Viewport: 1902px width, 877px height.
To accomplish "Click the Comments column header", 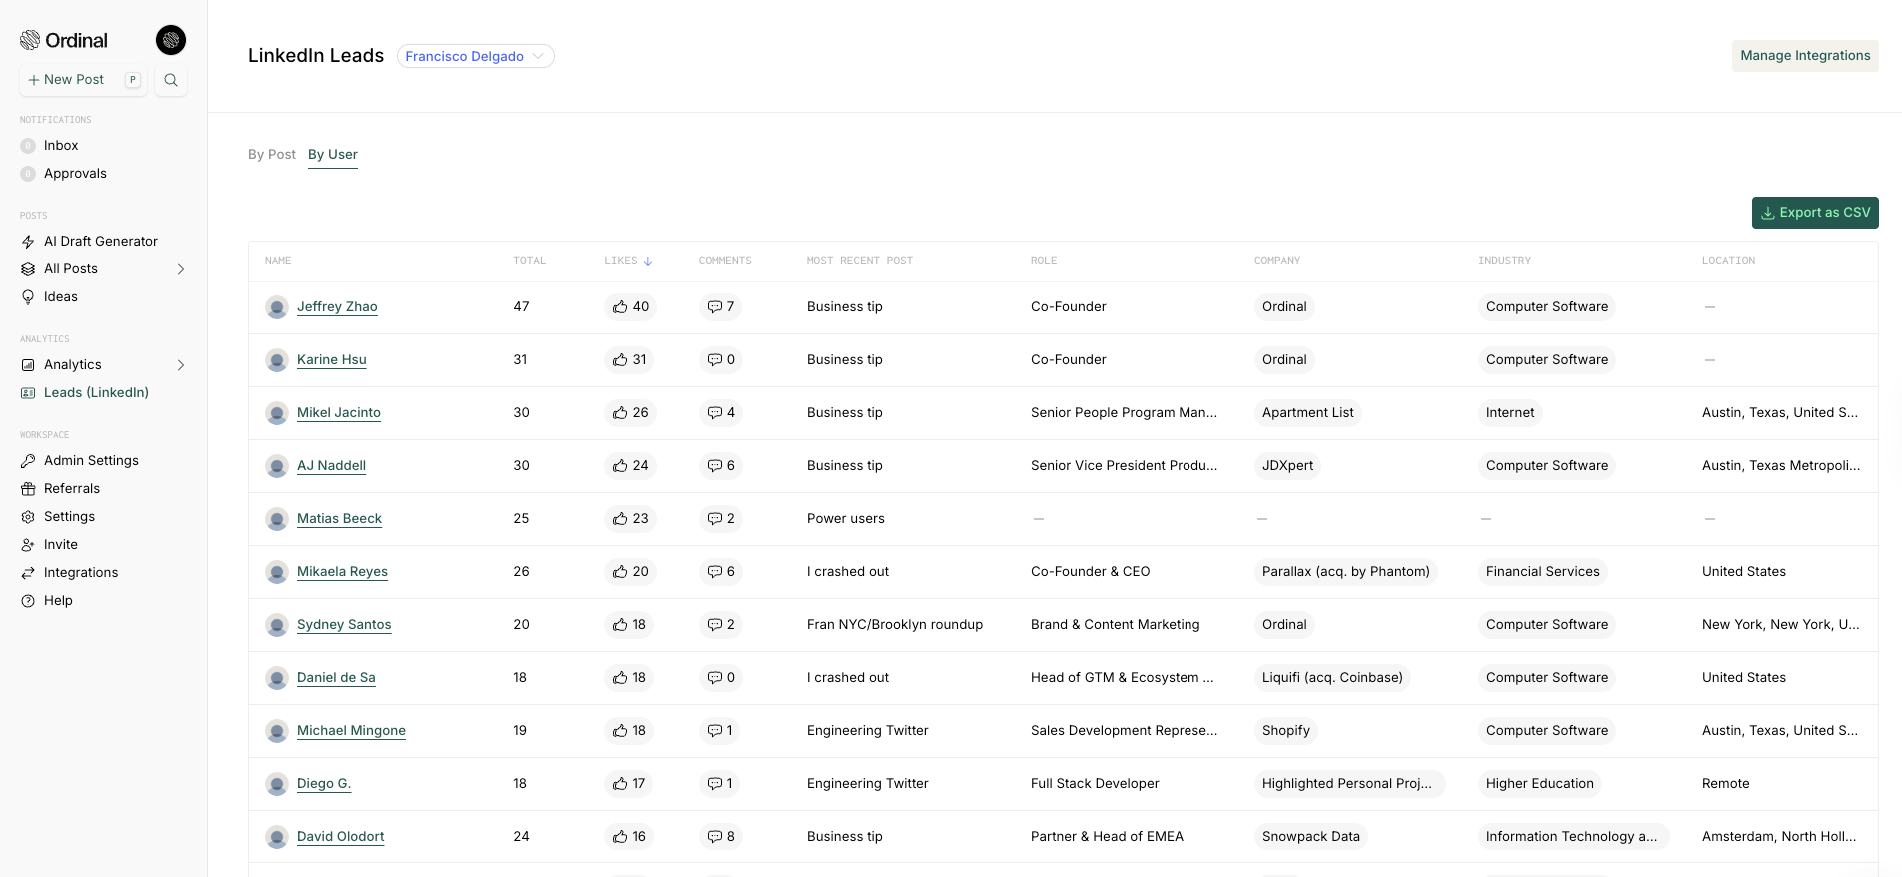I will click(x=725, y=261).
